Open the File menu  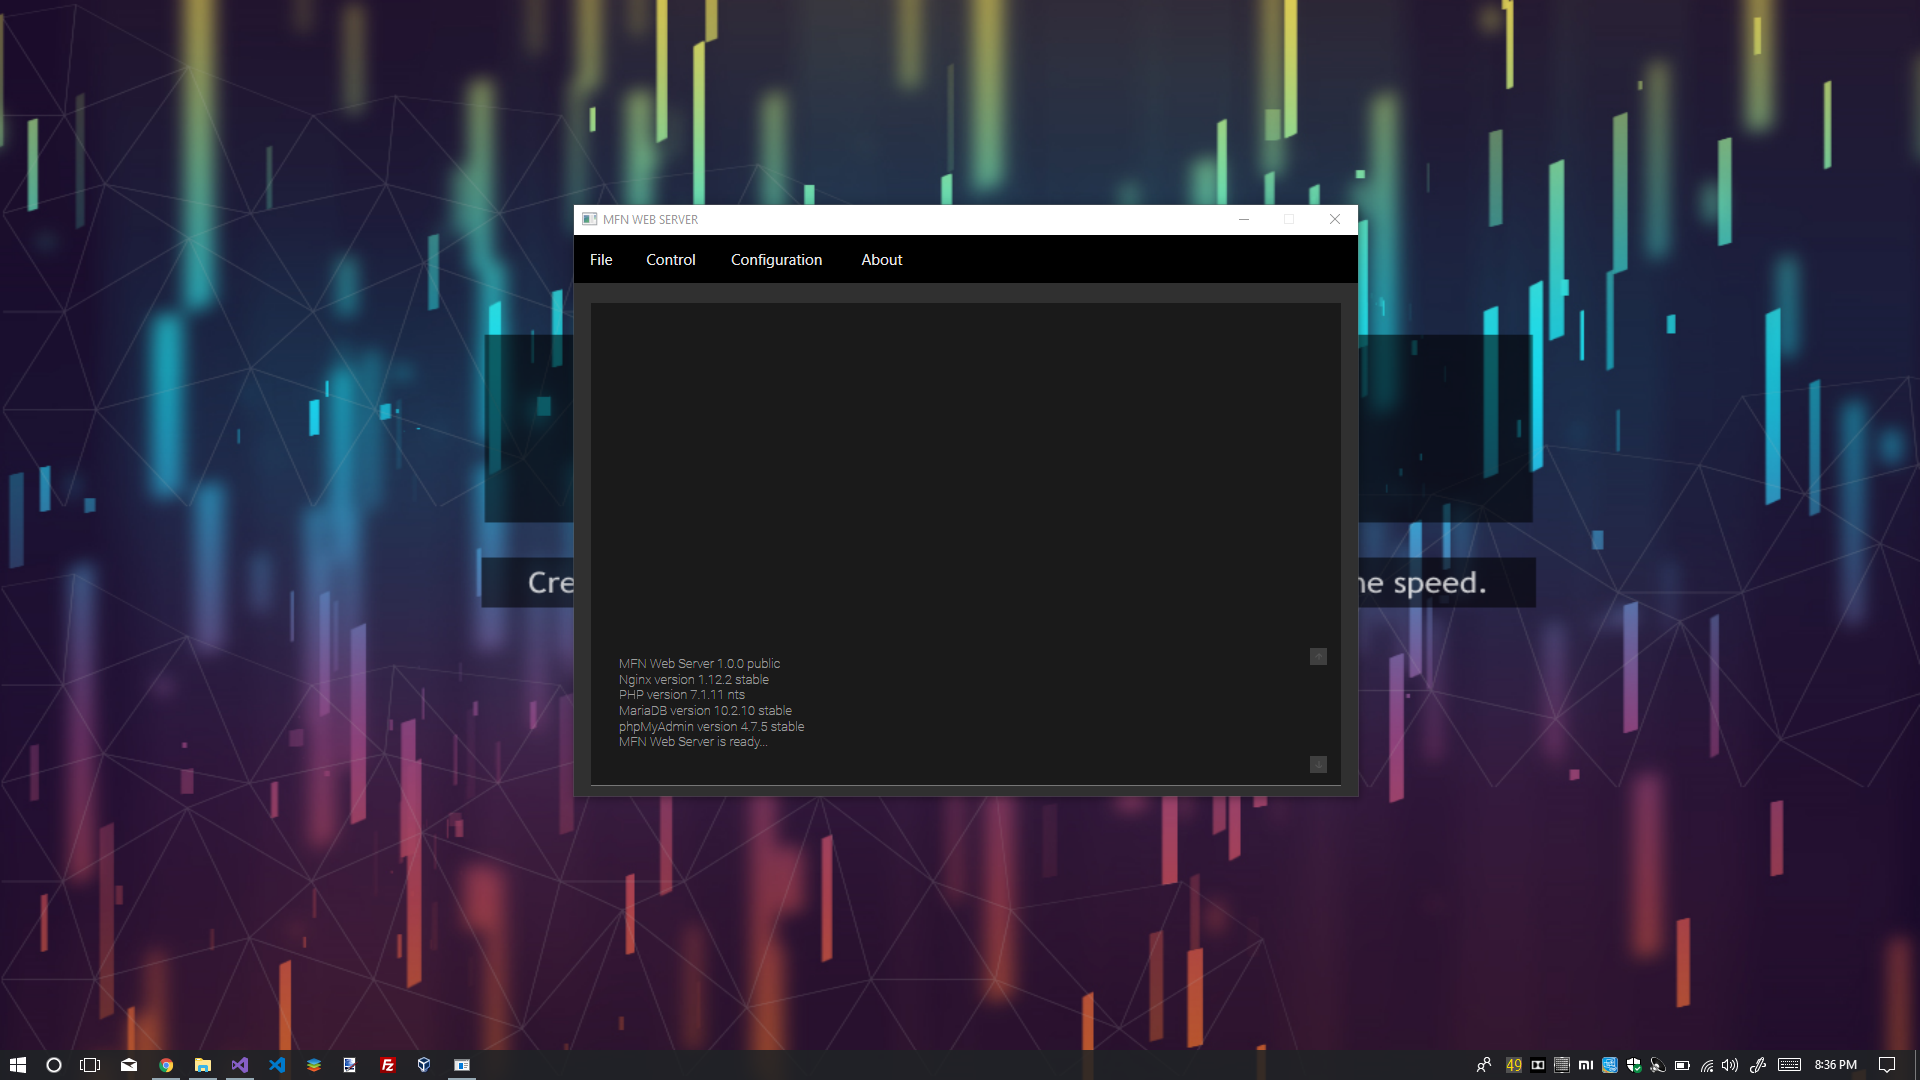(601, 260)
